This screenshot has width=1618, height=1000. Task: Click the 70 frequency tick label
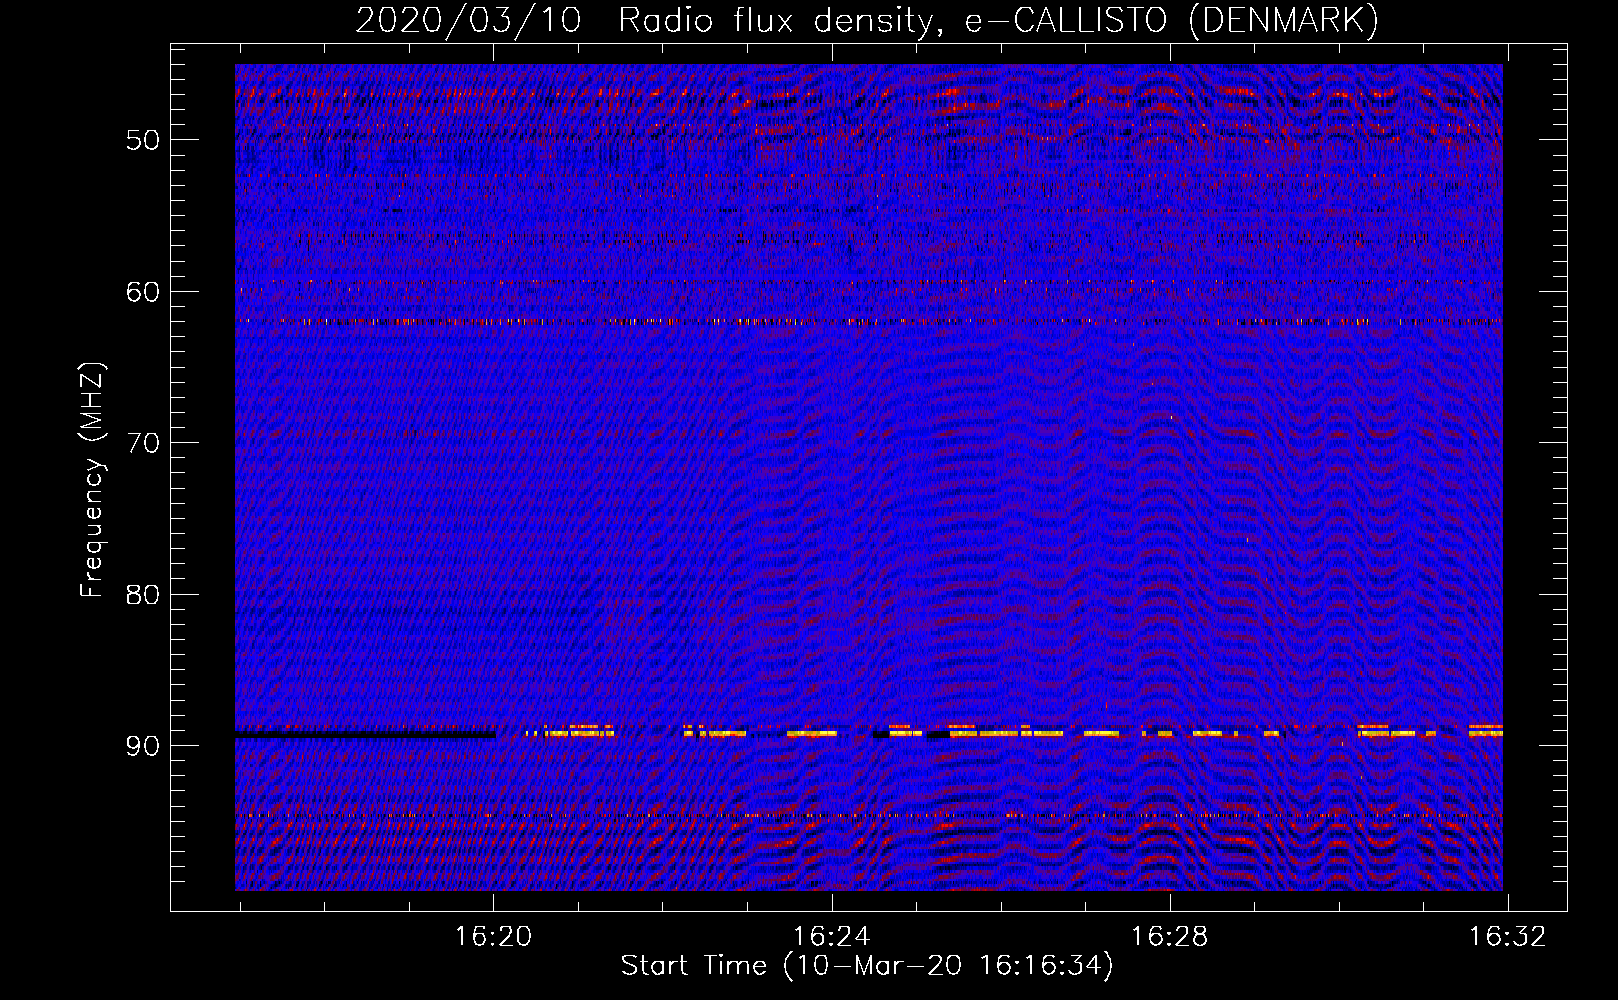[x=143, y=443]
